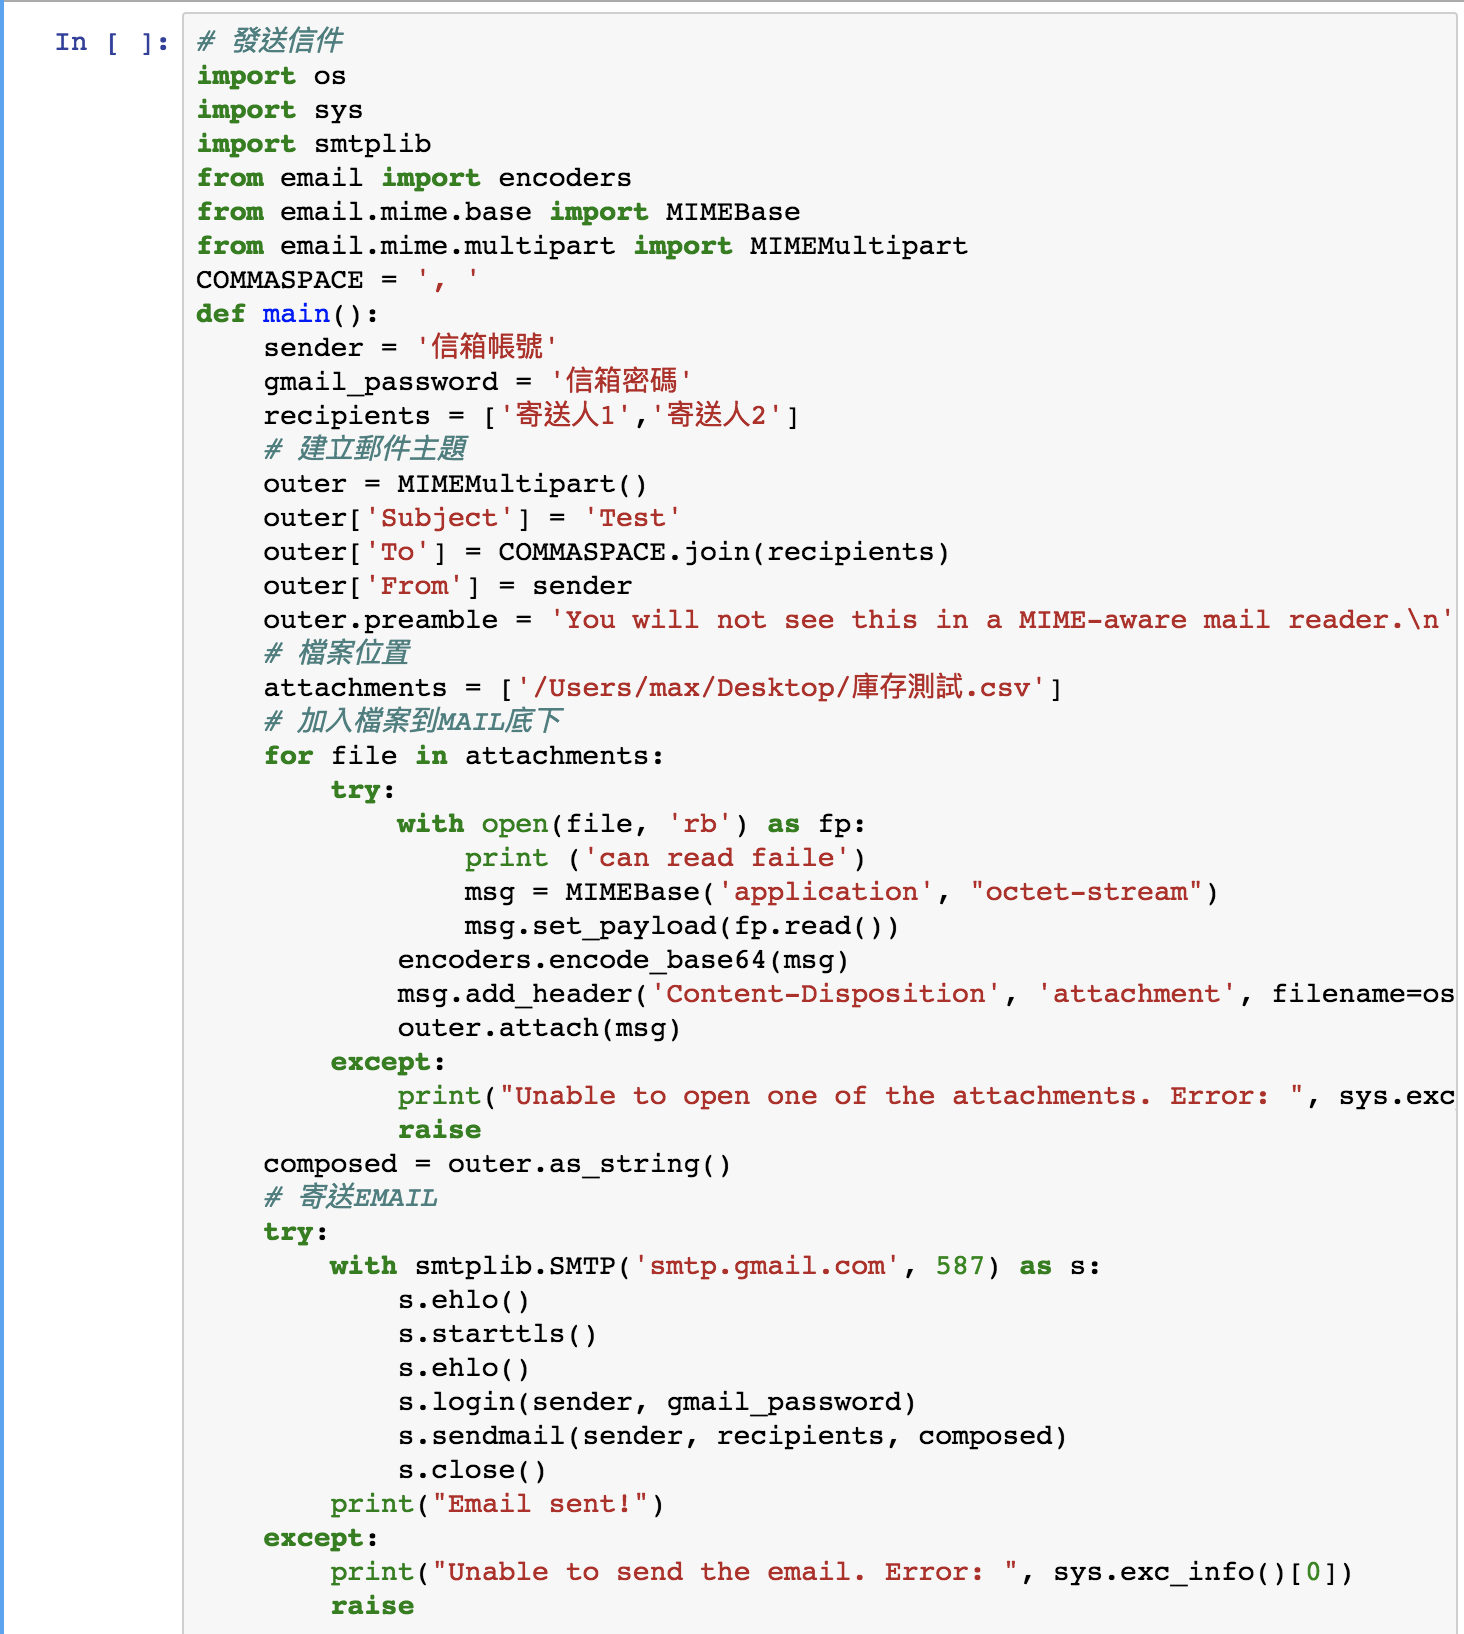
Task: Click the '# 寄送EMAIL' comment
Action: click(351, 1197)
